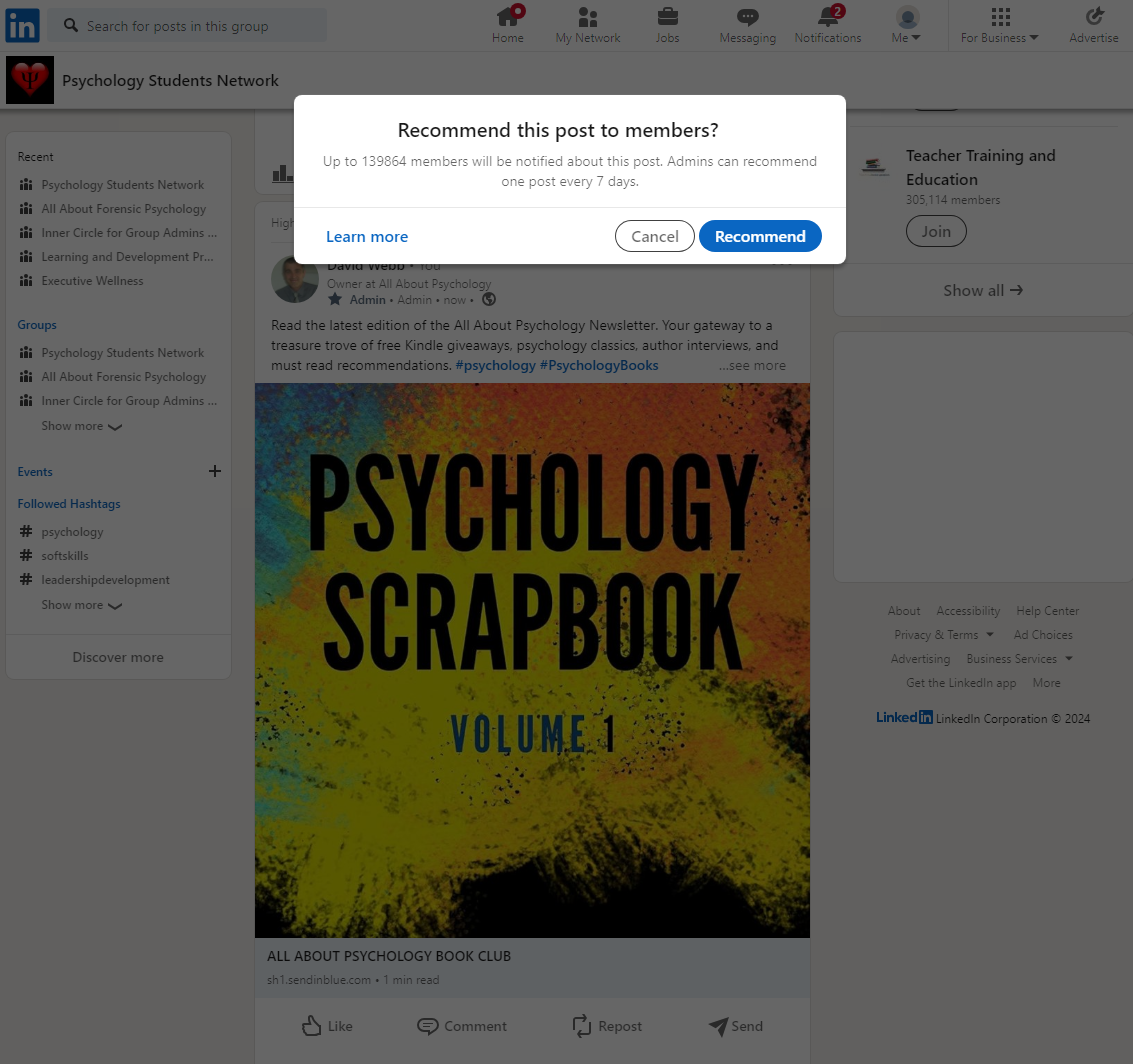Screen dimensions: 1133x1064
Task: Click the Psychology Scrapbook cover image
Action: coord(532,660)
